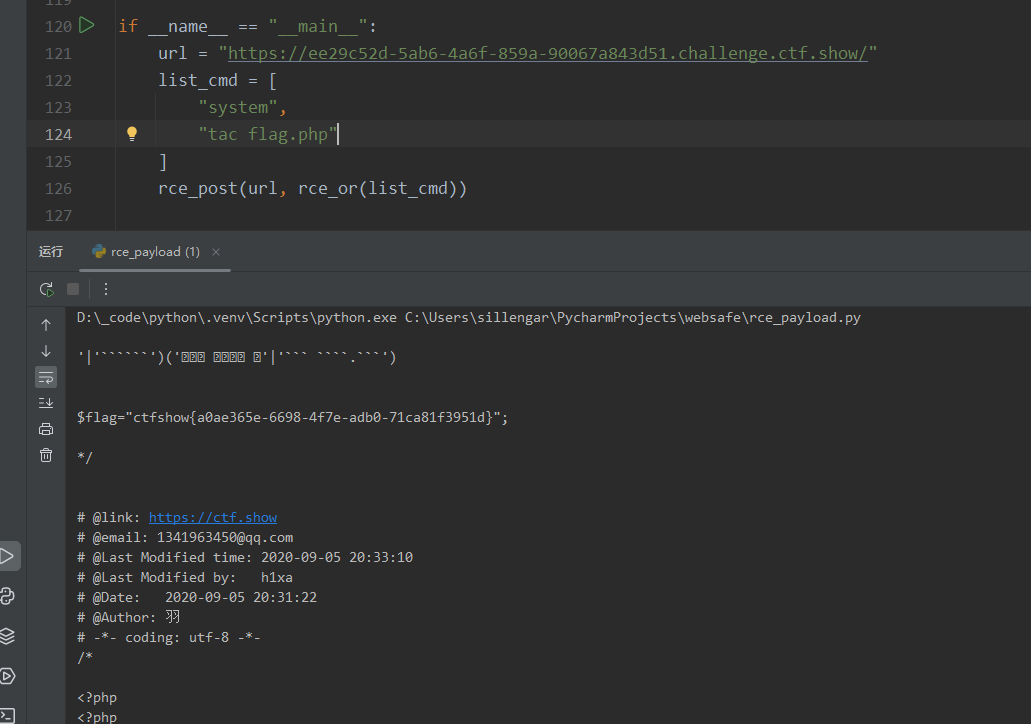Image resolution: width=1031 pixels, height=724 pixels.
Task: Click the python.exe command path line
Action: (469, 318)
